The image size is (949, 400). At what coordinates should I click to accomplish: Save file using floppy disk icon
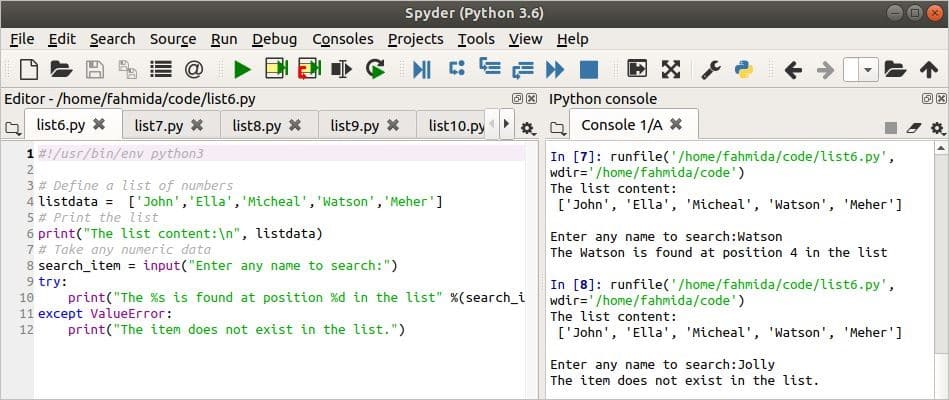[94, 70]
